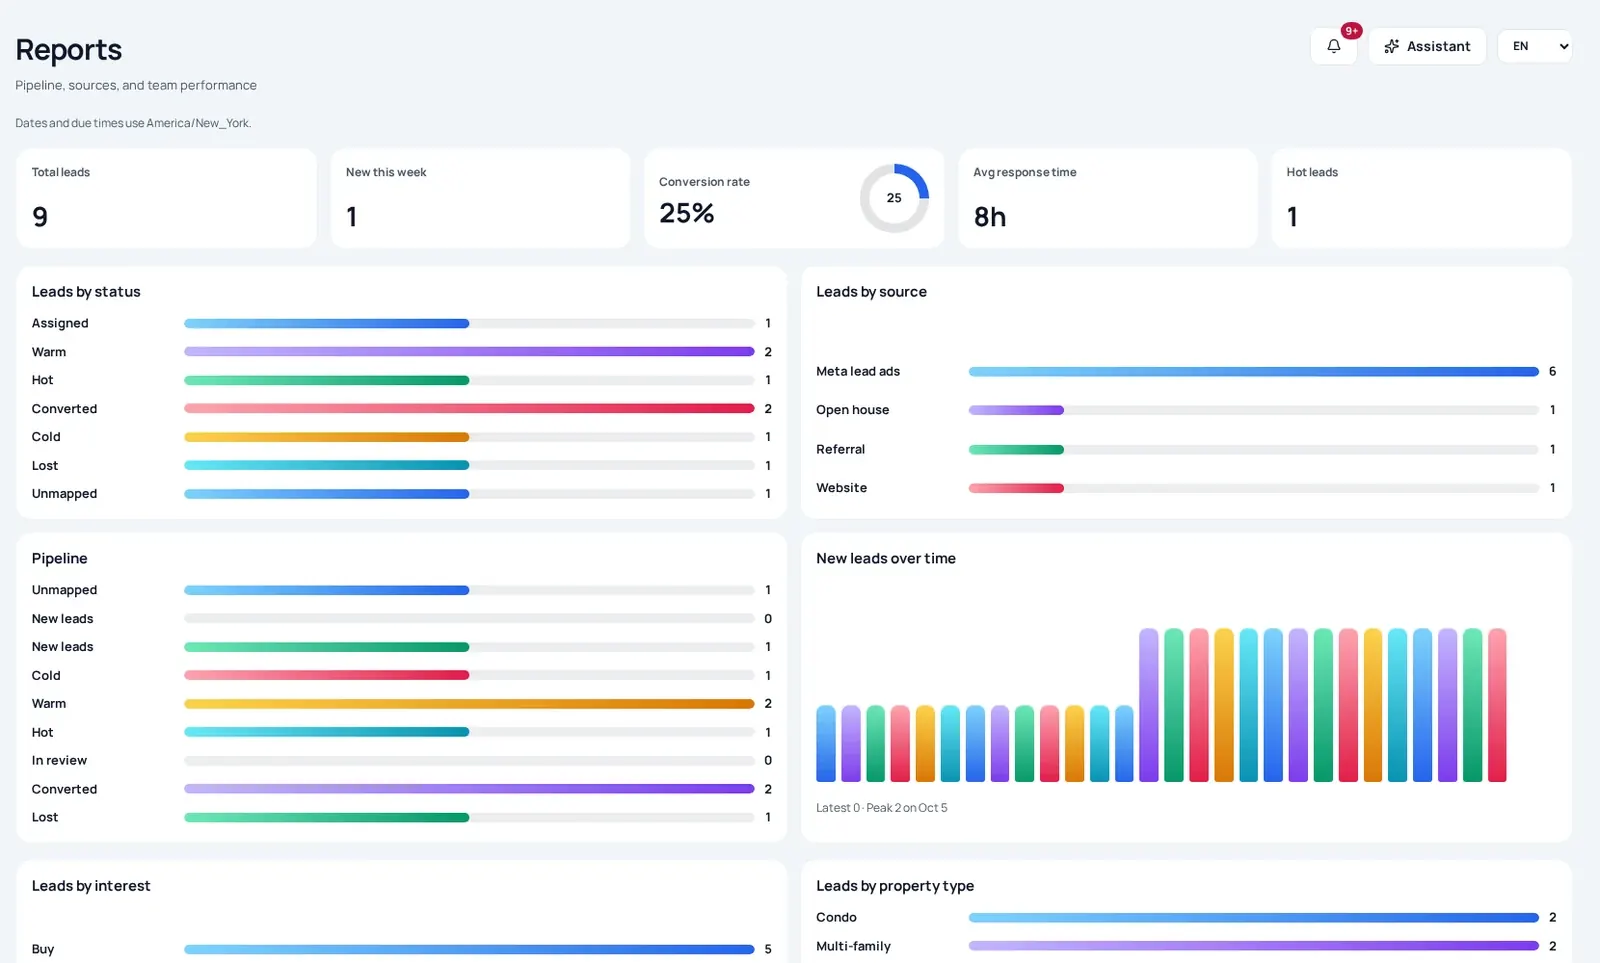The width and height of the screenshot is (1600, 963).
Task: Click the Open house source label
Action: (x=852, y=410)
